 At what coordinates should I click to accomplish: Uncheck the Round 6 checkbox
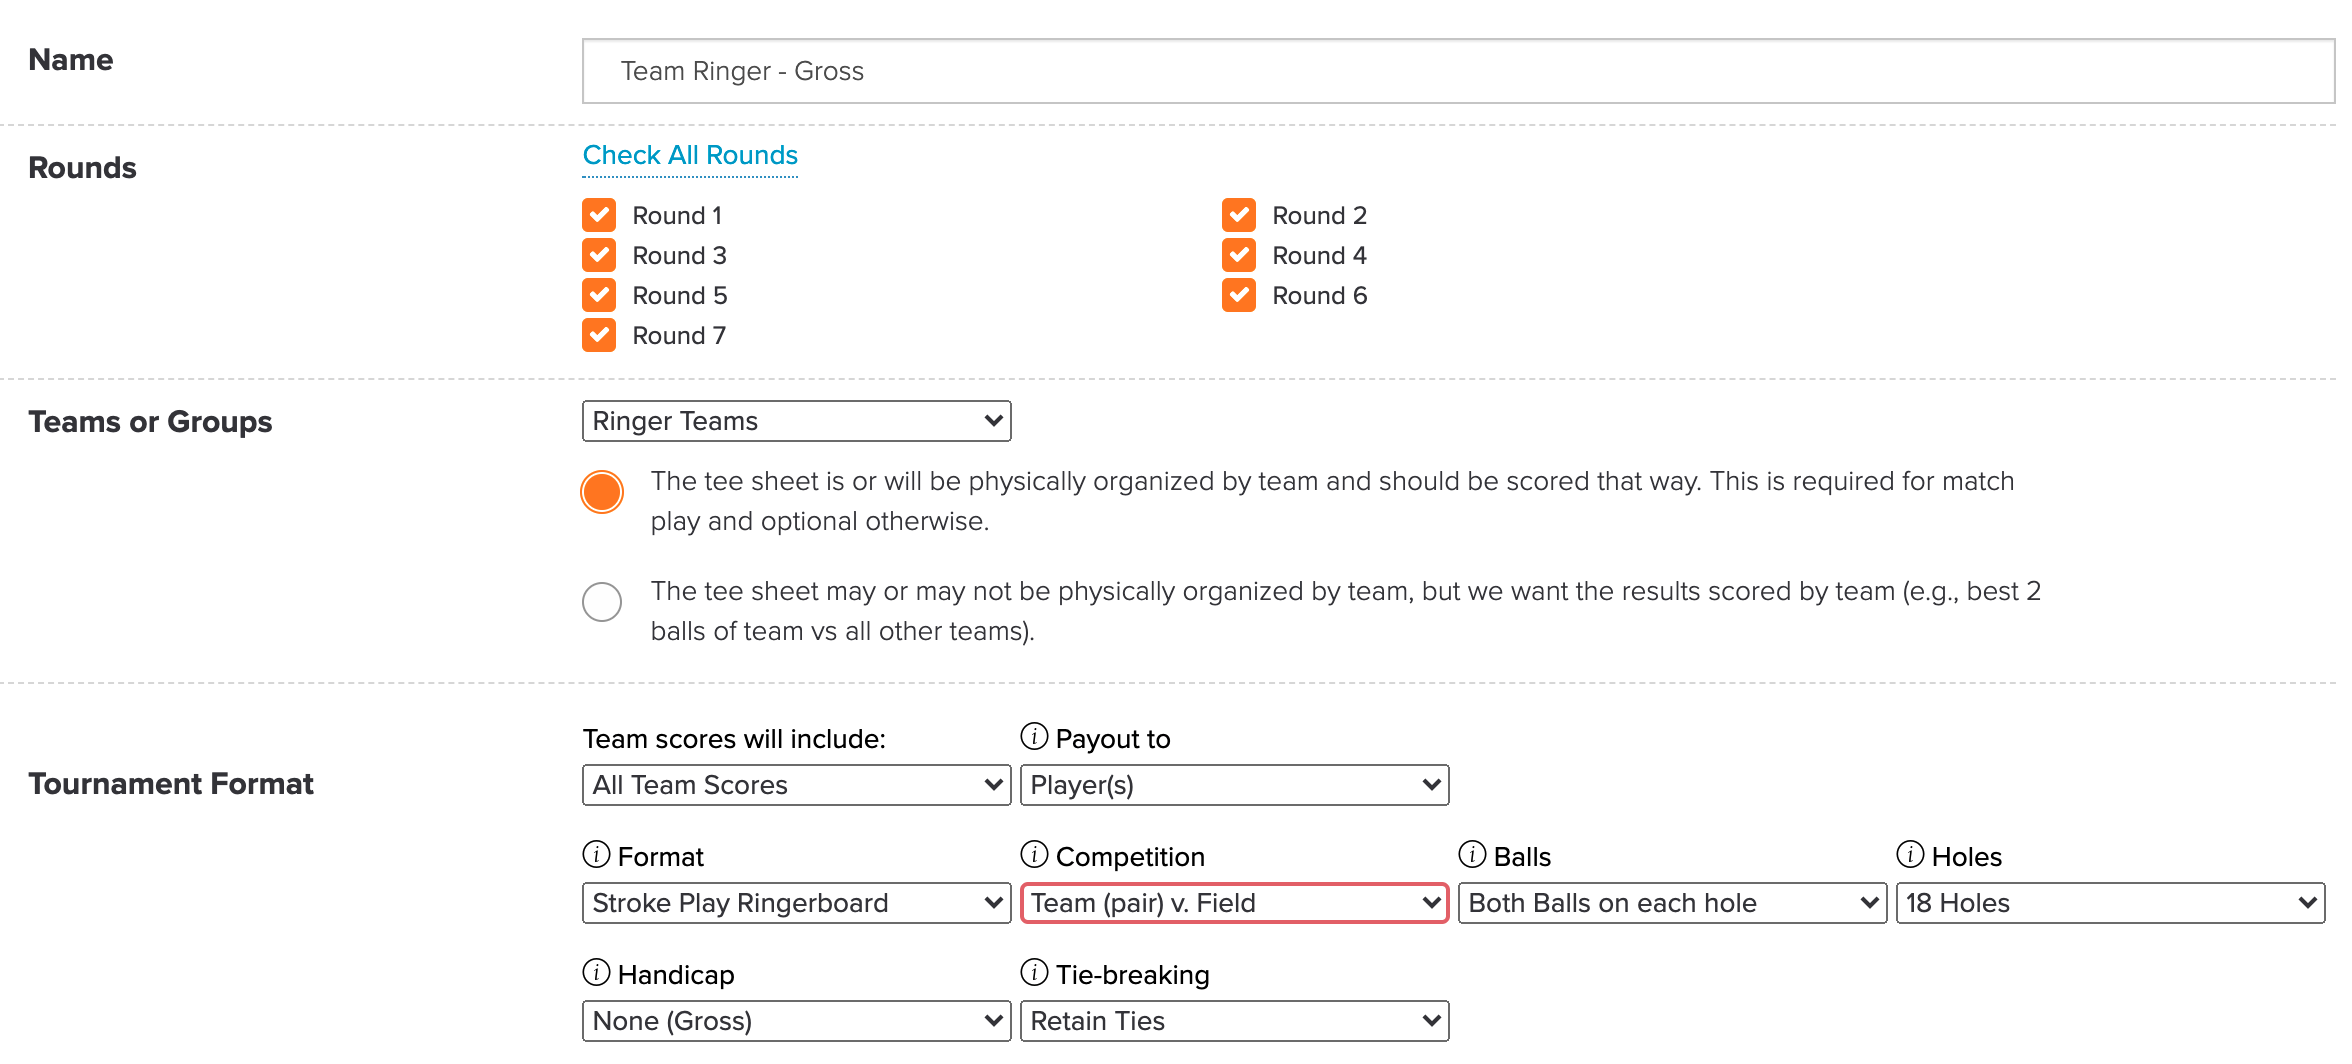click(1239, 295)
